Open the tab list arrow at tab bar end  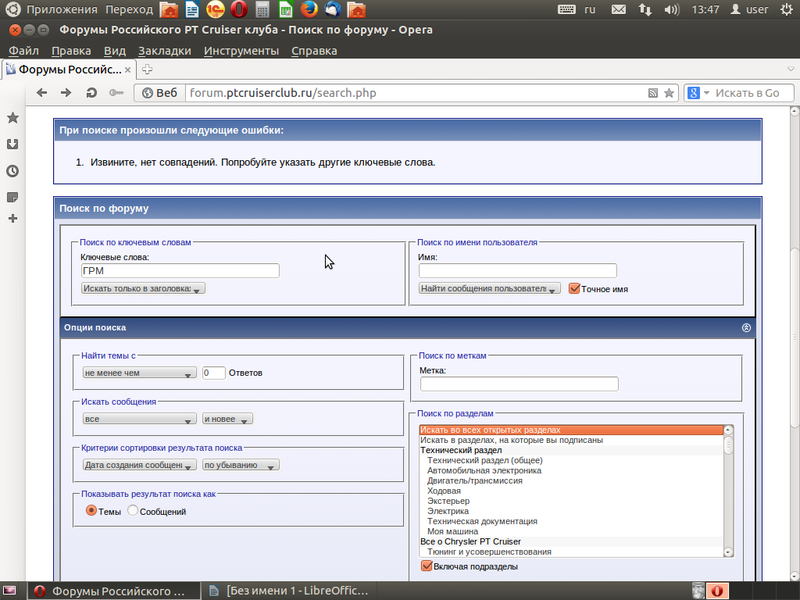coord(790,69)
